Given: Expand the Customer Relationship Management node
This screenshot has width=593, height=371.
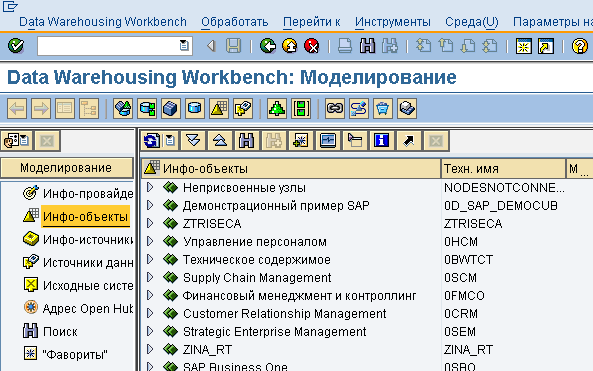Looking at the screenshot, I should pyautogui.click(x=150, y=313).
